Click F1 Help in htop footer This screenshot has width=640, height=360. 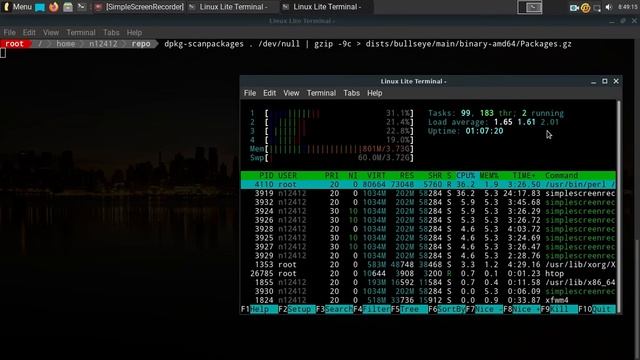259,309
